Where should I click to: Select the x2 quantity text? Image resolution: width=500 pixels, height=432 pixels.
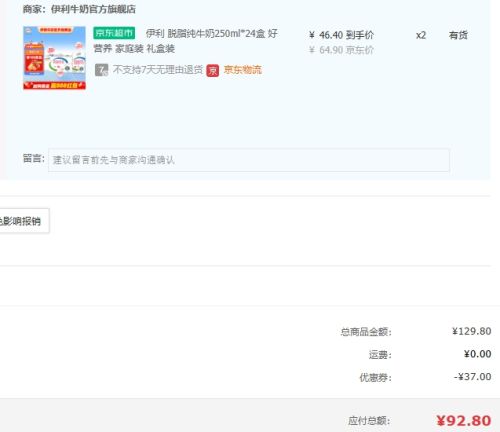(421, 35)
